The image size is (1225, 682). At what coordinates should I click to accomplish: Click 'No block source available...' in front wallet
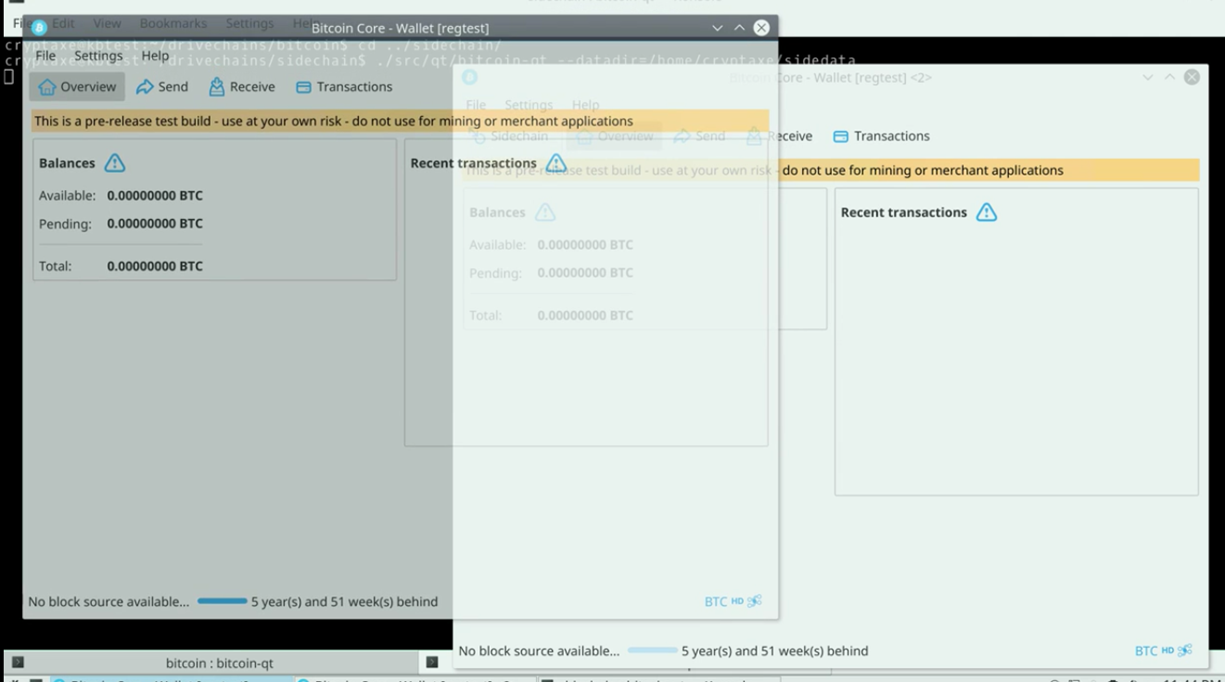[x=108, y=602]
